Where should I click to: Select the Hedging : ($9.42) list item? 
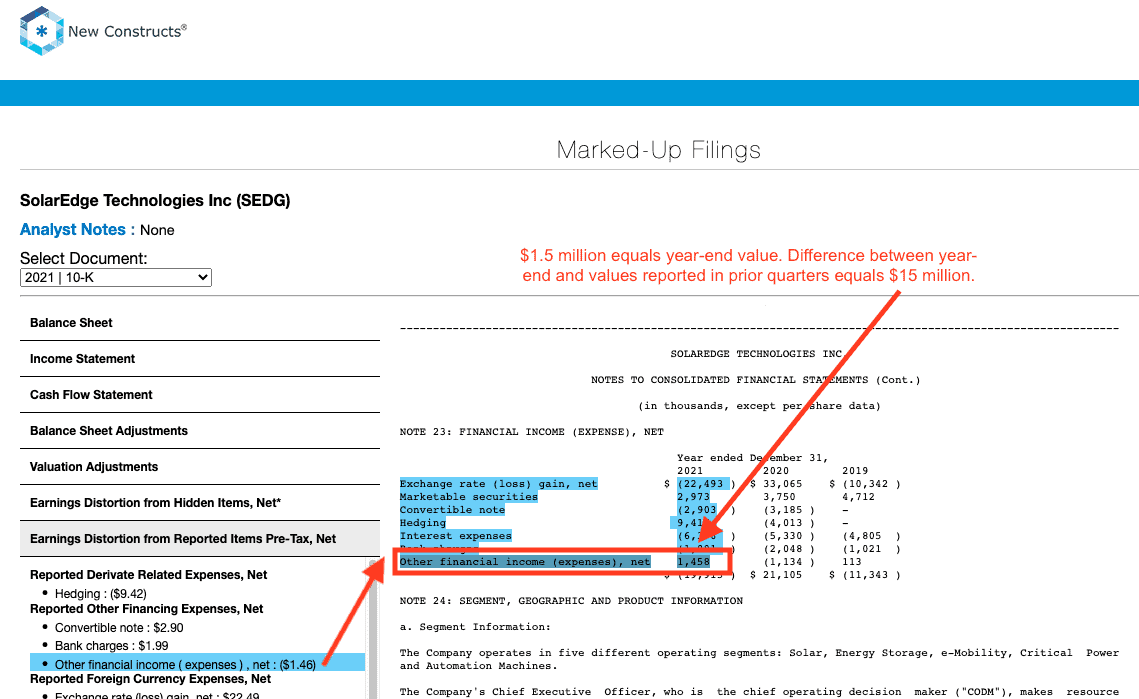(x=101, y=594)
